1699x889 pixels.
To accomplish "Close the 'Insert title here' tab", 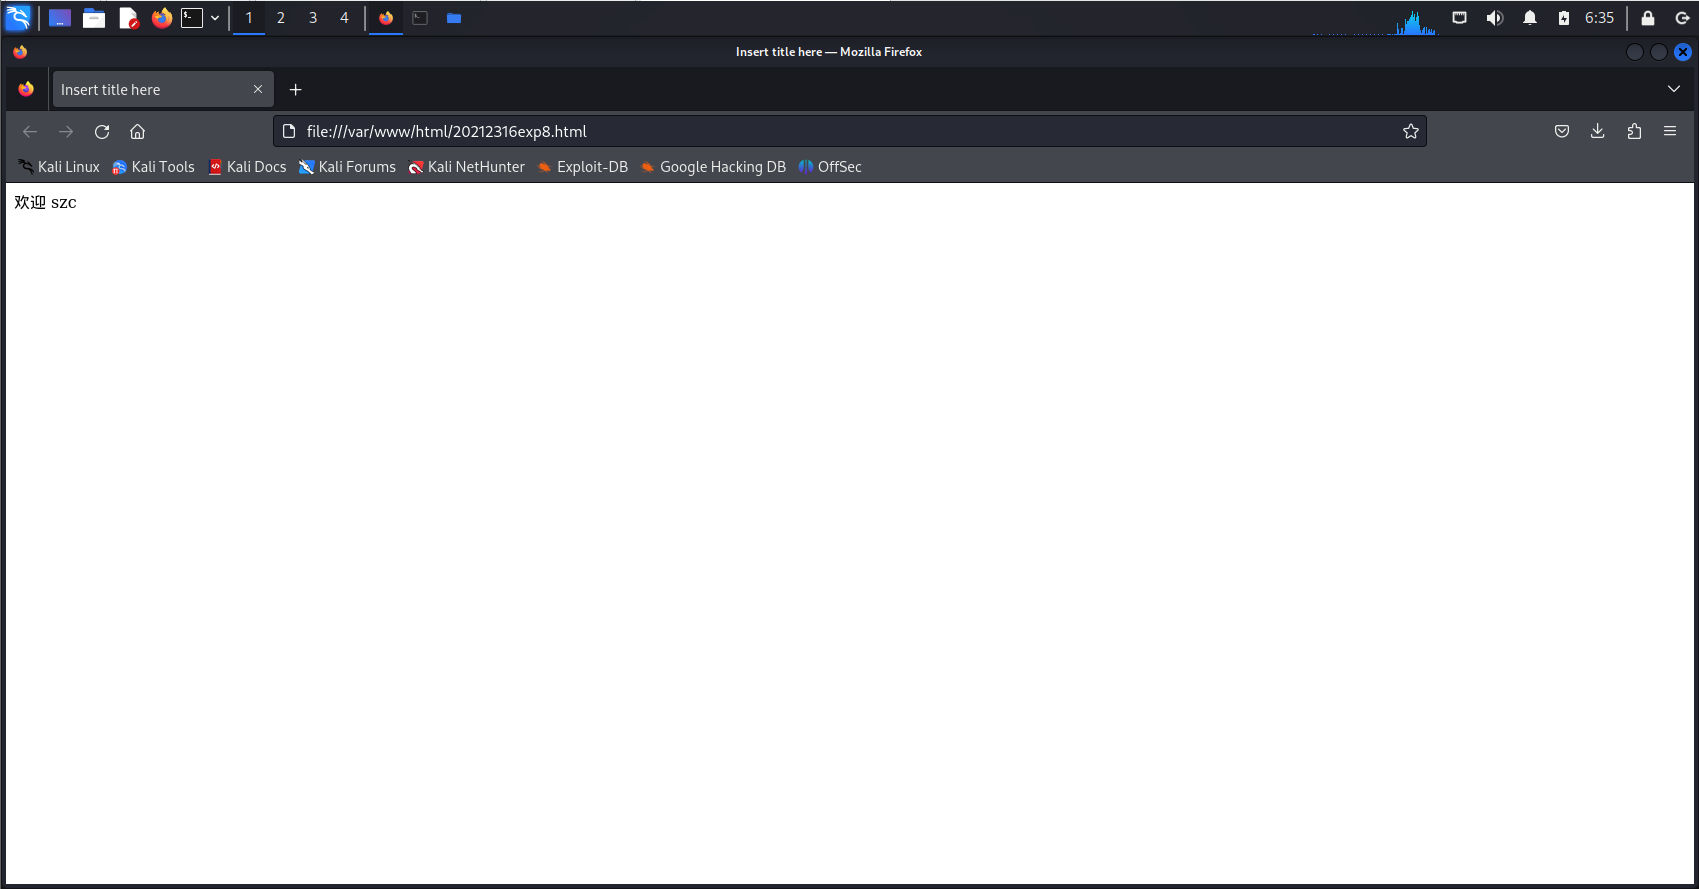I will click(258, 89).
